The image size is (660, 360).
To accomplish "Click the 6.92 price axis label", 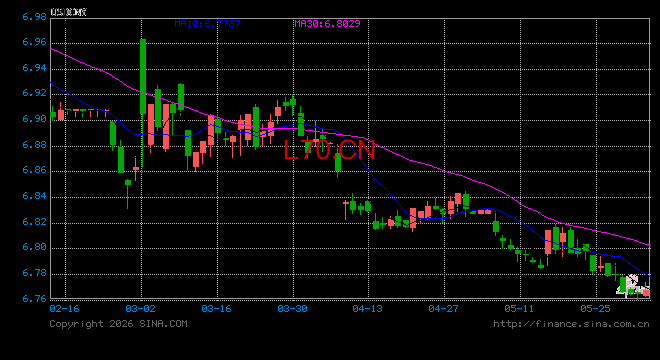I will (x=35, y=93).
